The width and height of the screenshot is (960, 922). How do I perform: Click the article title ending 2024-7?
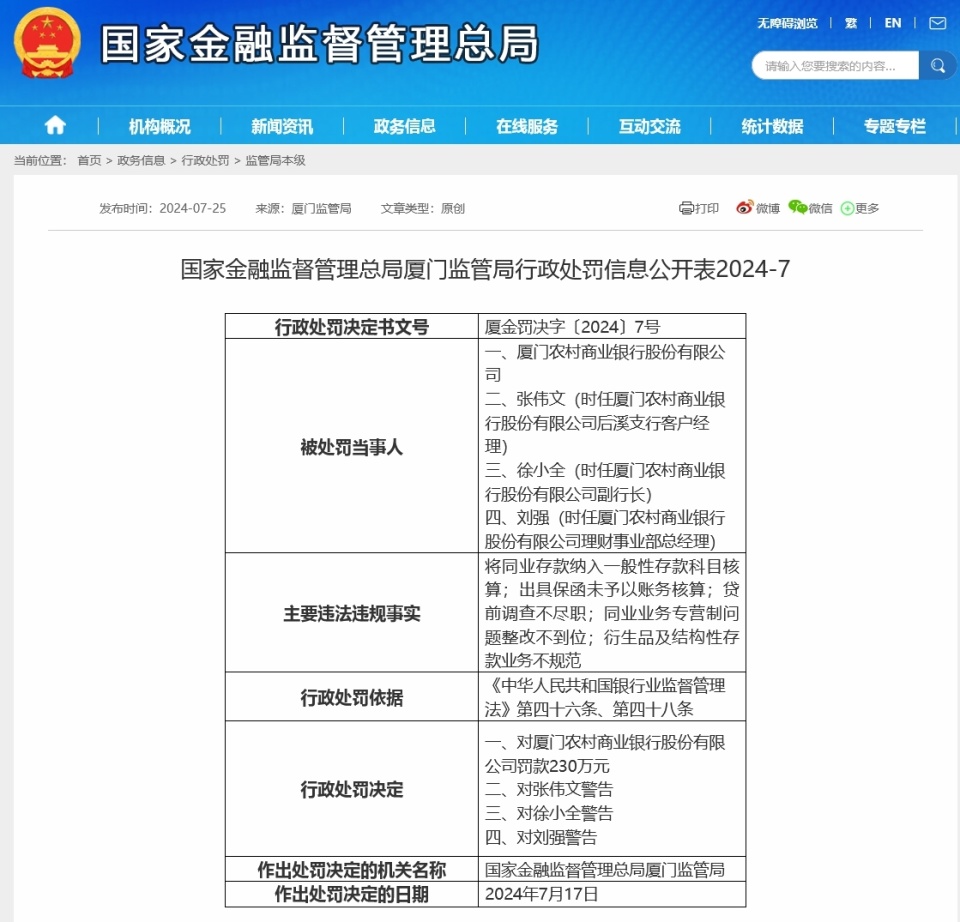(485, 269)
